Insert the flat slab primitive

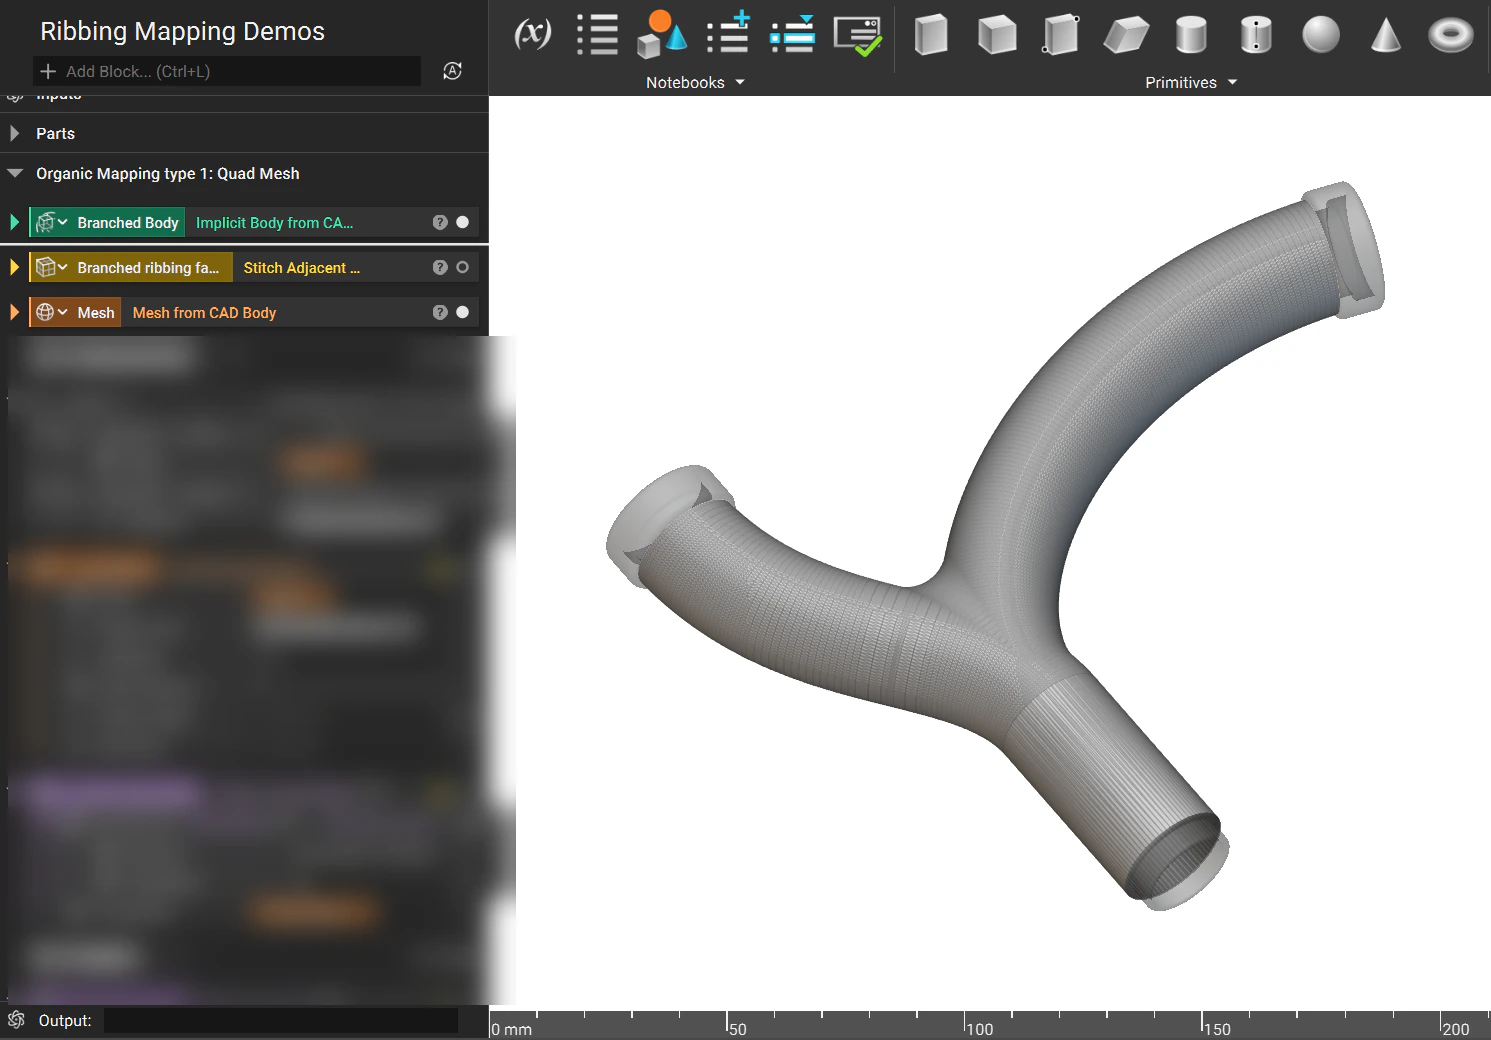coord(1126,35)
